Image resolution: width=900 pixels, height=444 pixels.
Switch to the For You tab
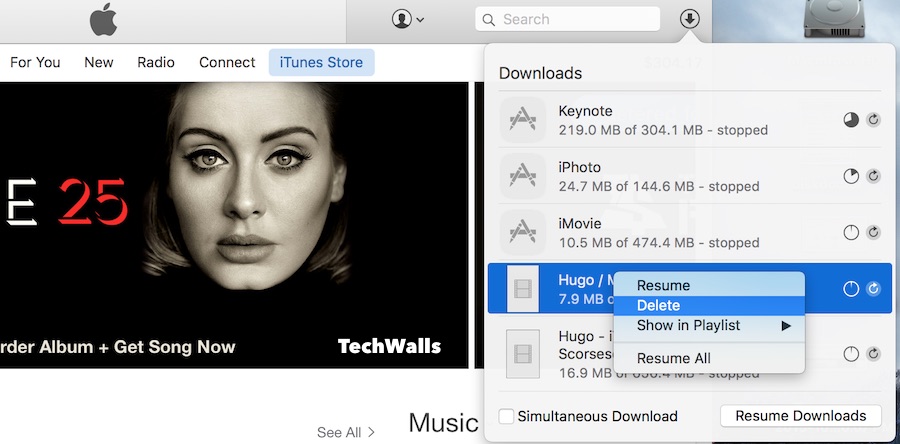click(35, 62)
